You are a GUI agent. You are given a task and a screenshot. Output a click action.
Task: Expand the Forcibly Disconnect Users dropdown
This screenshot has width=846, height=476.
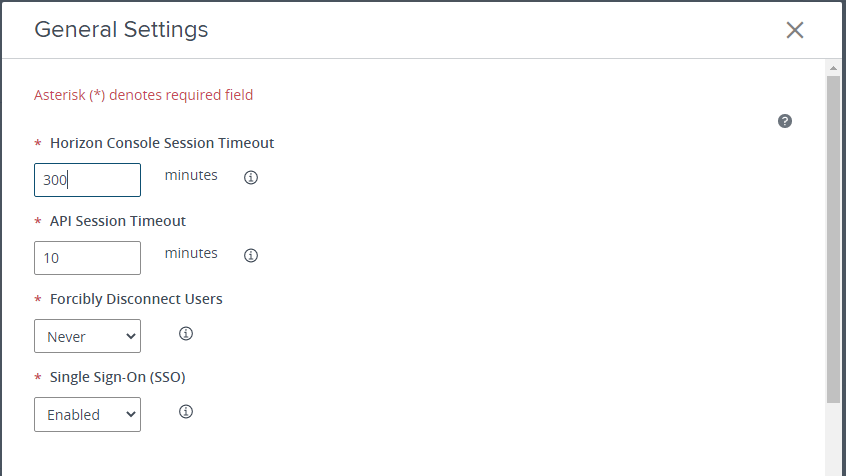(87, 336)
